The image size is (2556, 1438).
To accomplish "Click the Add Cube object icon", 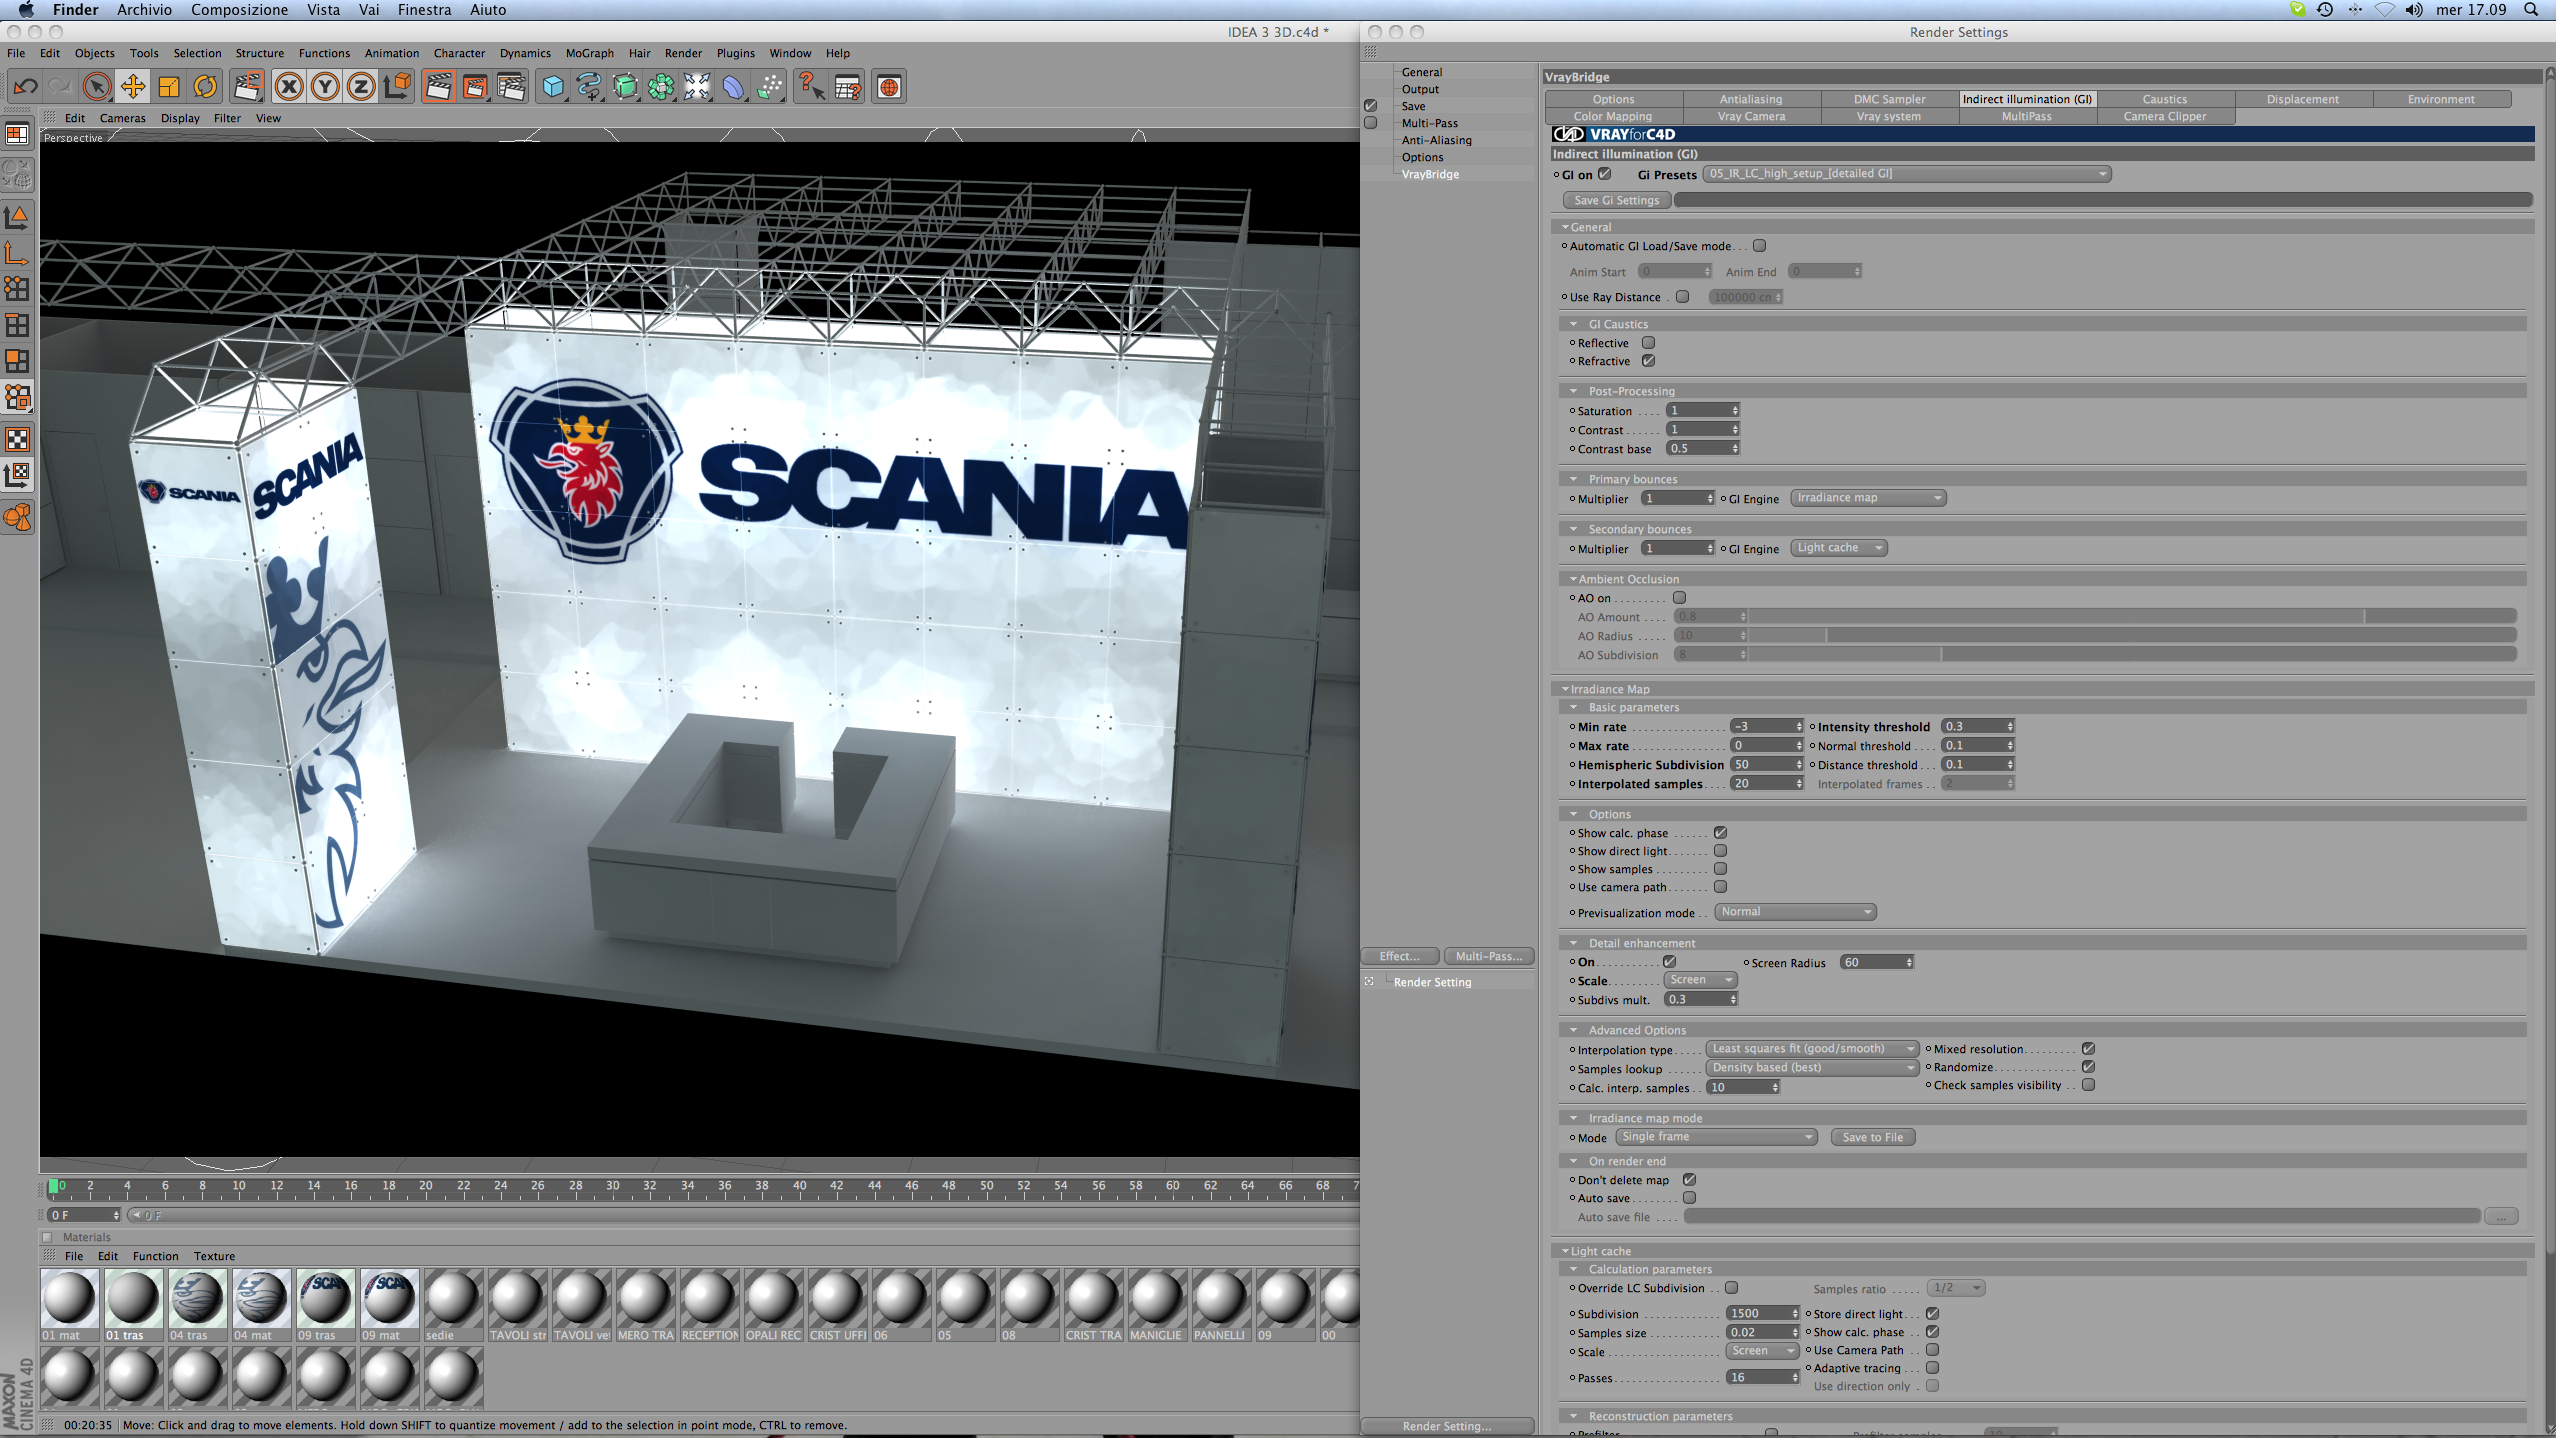I will [552, 87].
